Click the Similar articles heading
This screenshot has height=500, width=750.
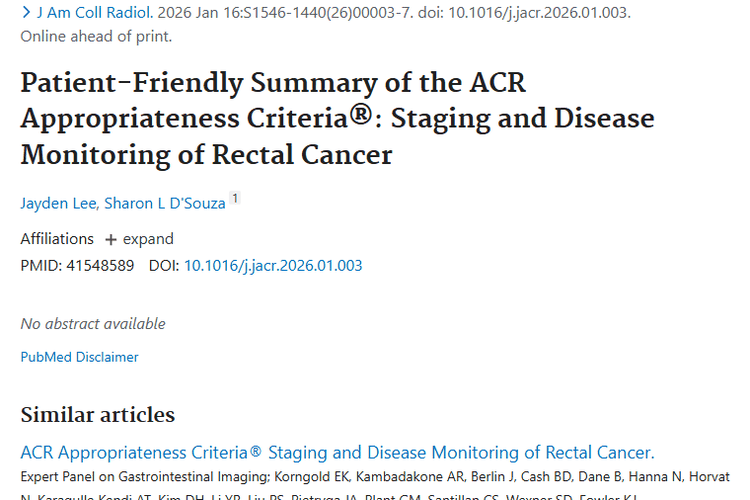(97, 415)
